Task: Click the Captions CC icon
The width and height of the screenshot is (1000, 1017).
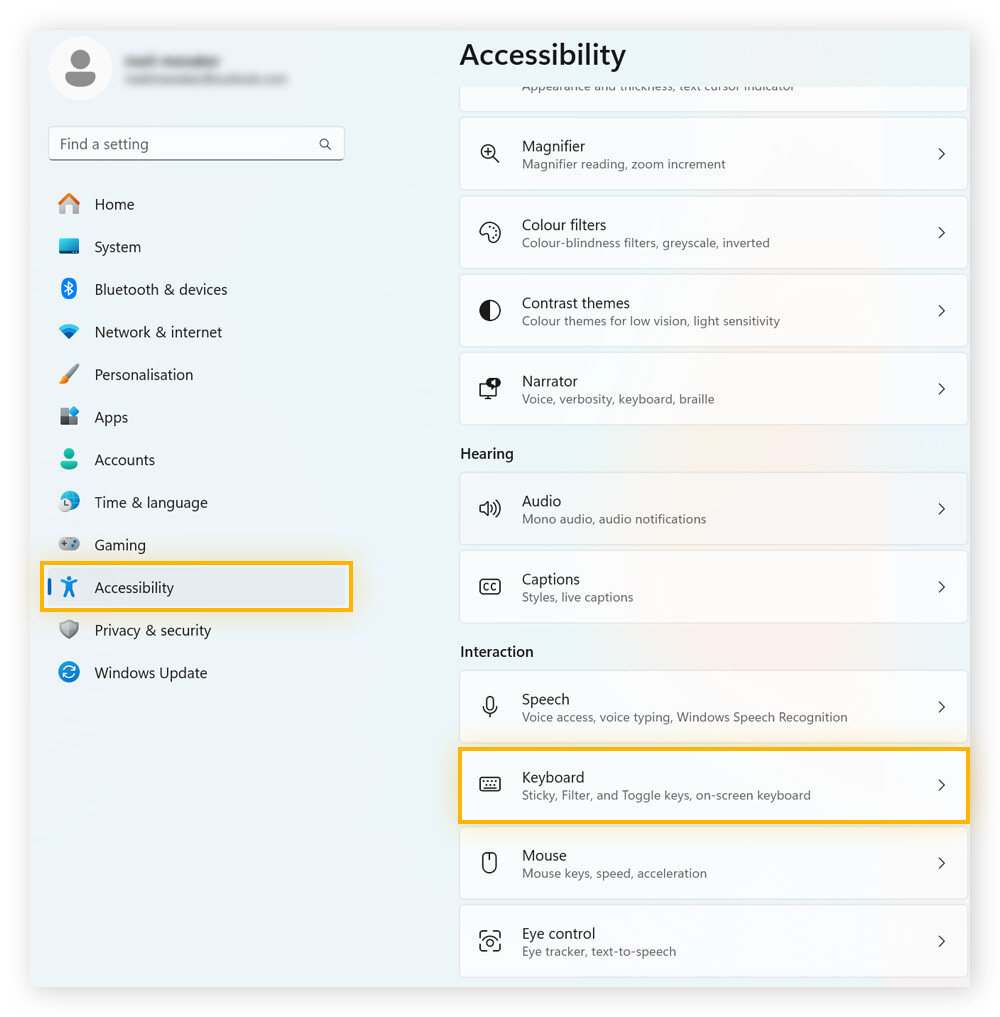Action: pos(489,587)
